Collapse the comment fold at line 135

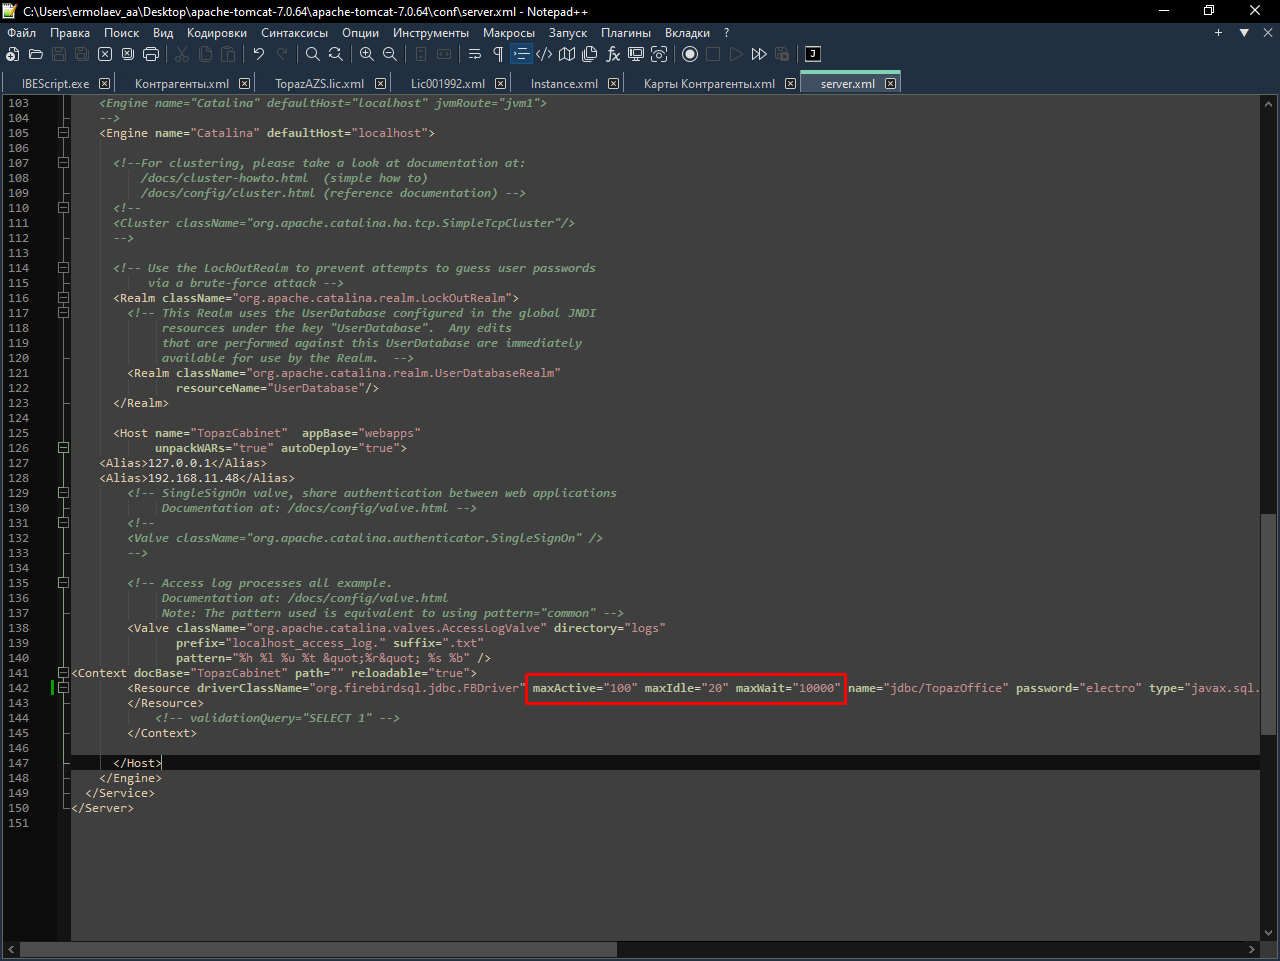click(x=63, y=583)
